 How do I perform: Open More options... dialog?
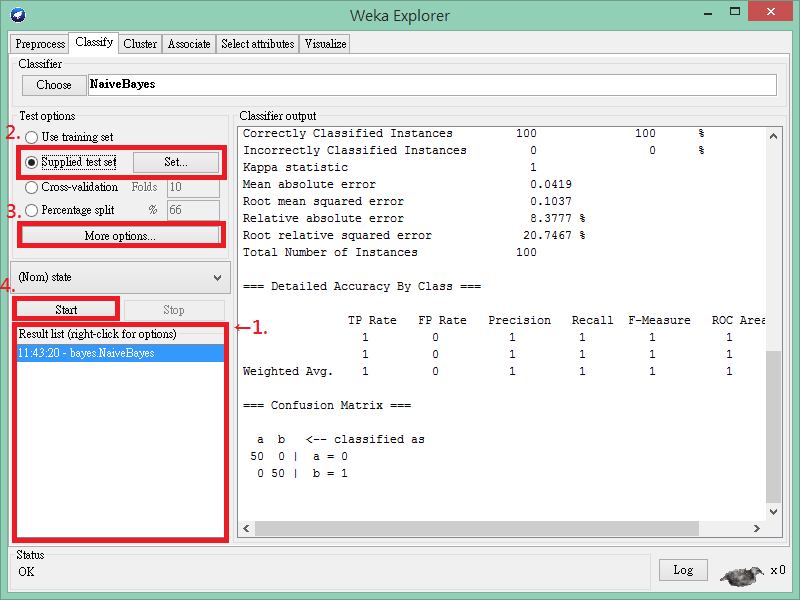[120, 236]
